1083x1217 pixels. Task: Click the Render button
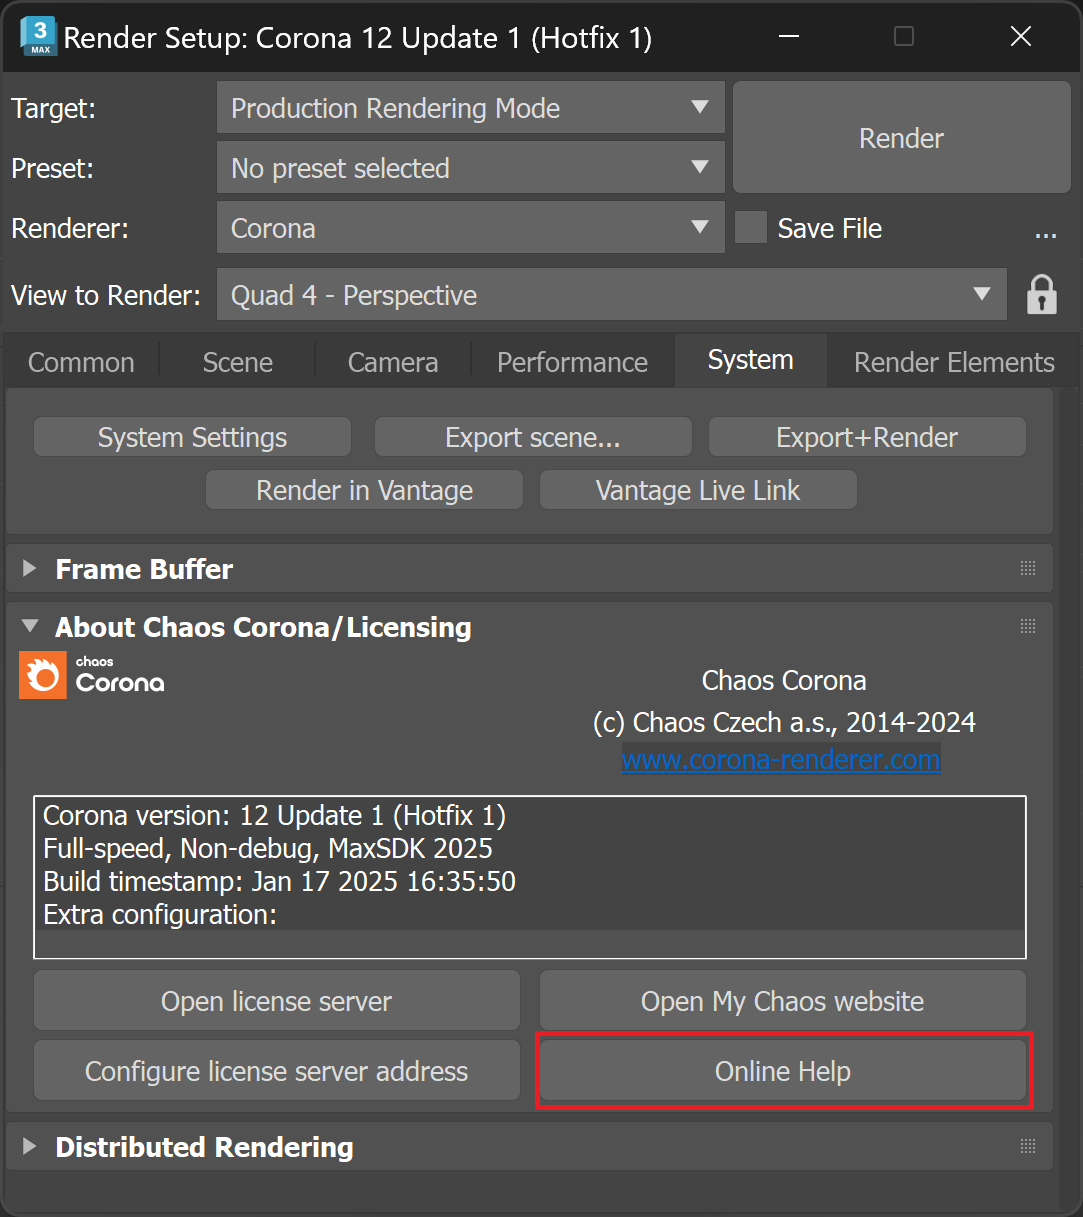coord(902,138)
